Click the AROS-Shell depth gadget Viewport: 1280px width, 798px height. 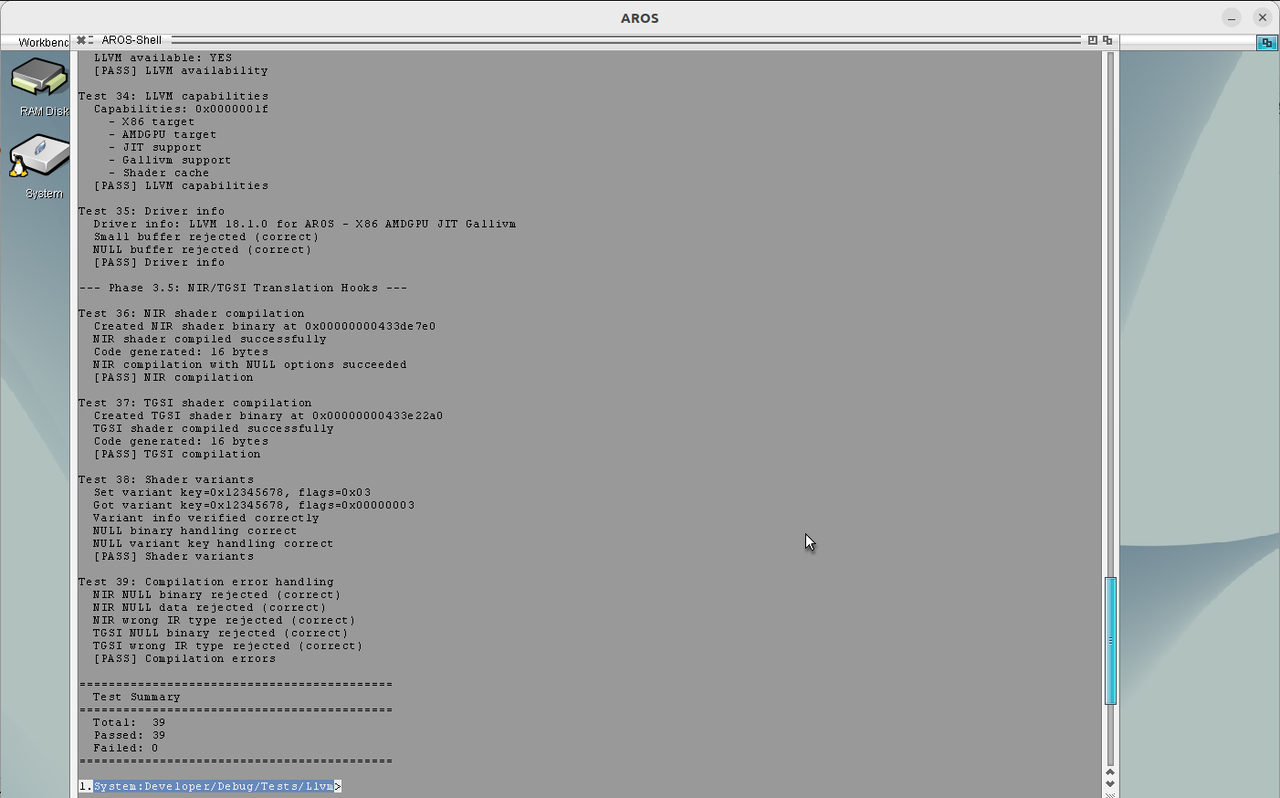(1107, 40)
